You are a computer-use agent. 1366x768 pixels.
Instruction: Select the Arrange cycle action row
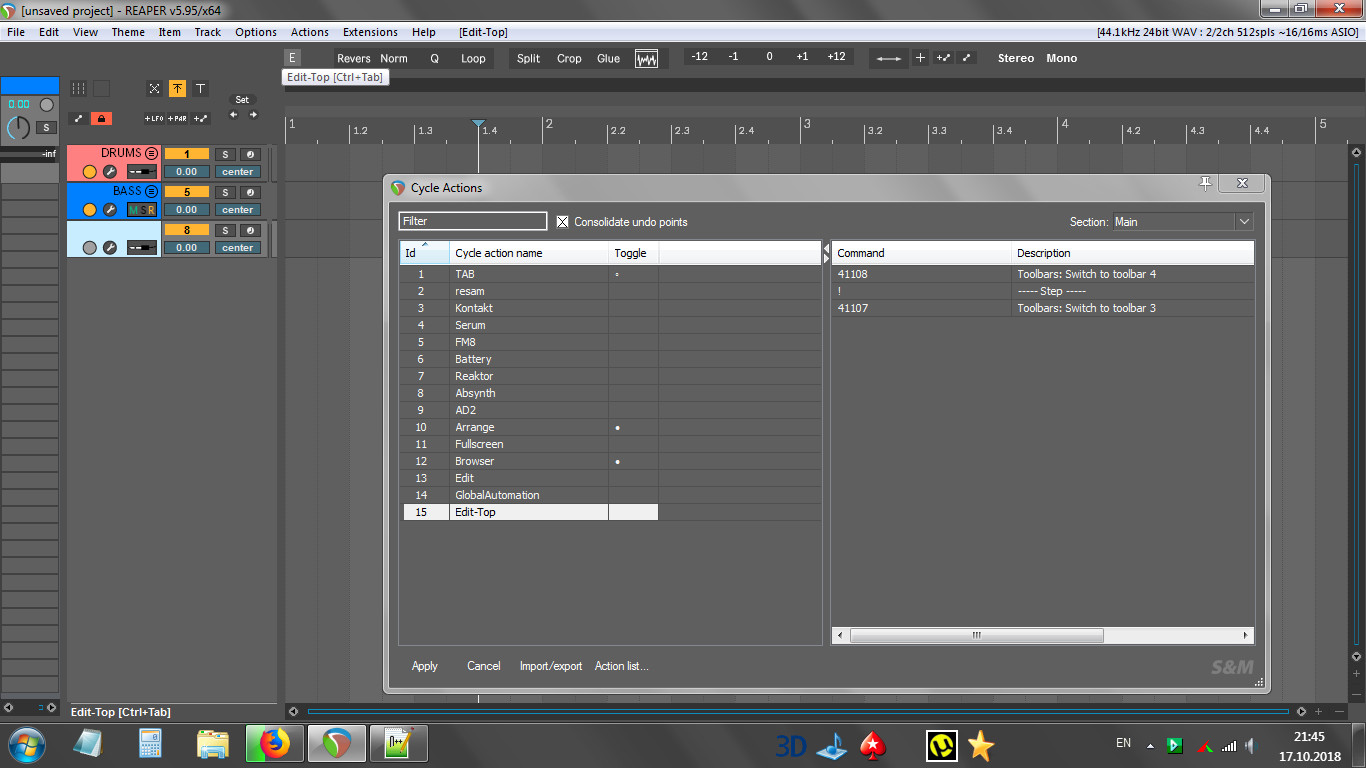(475, 427)
